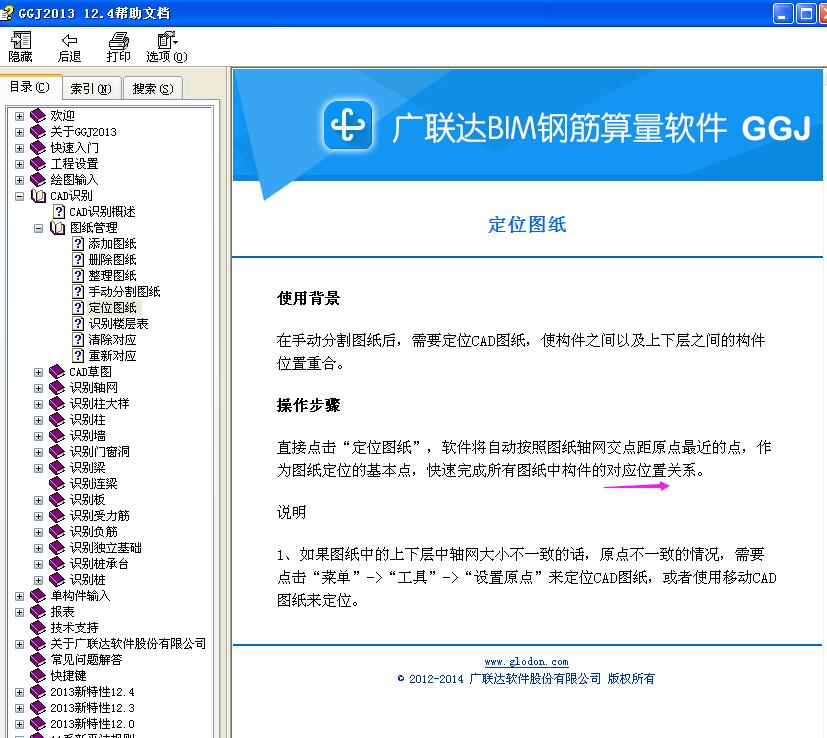This screenshot has height=738, width=827.
Task: Switch to the 目录(C) tab
Action: (x=30, y=87)
